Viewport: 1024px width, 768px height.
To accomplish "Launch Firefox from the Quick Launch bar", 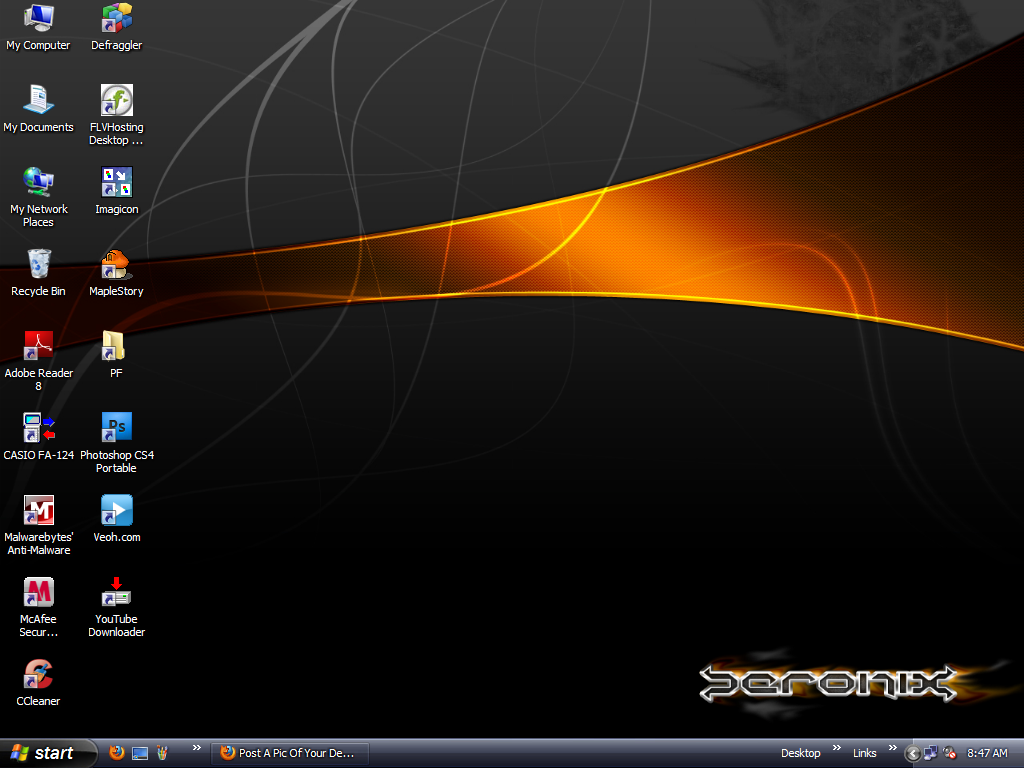I will [116, 752].
